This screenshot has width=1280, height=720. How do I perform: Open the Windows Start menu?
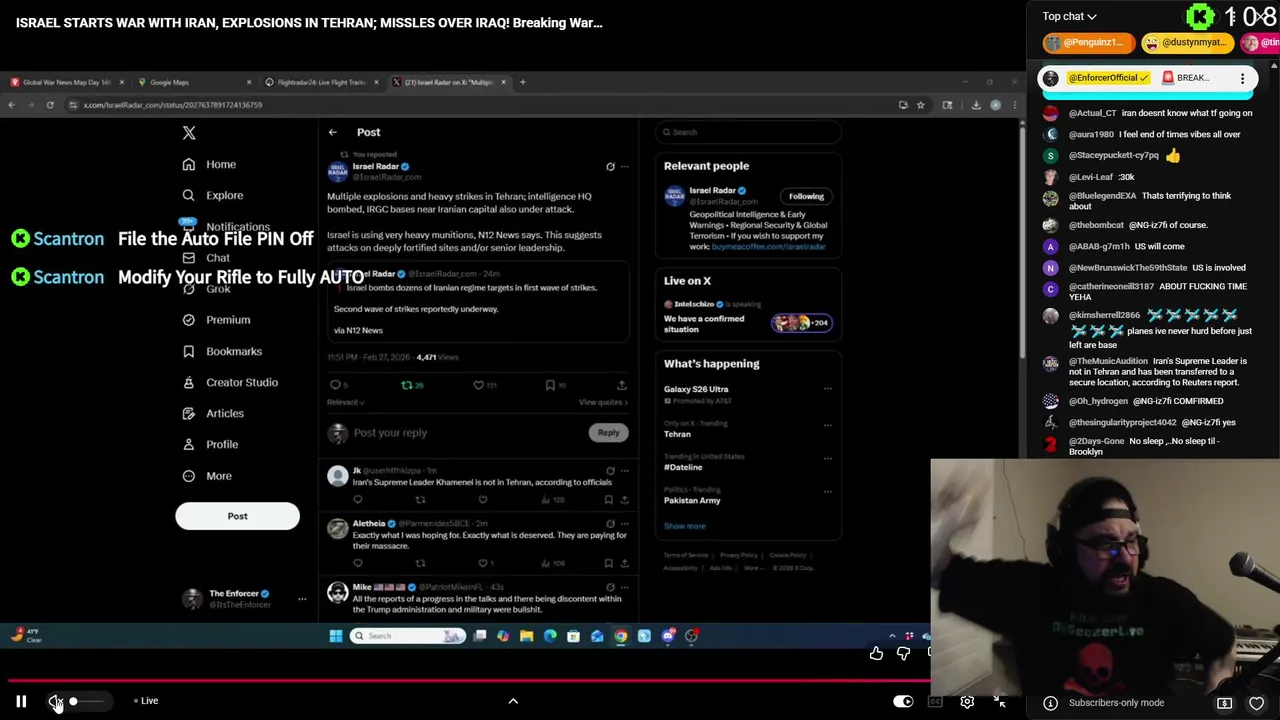(x=336, y=636)
